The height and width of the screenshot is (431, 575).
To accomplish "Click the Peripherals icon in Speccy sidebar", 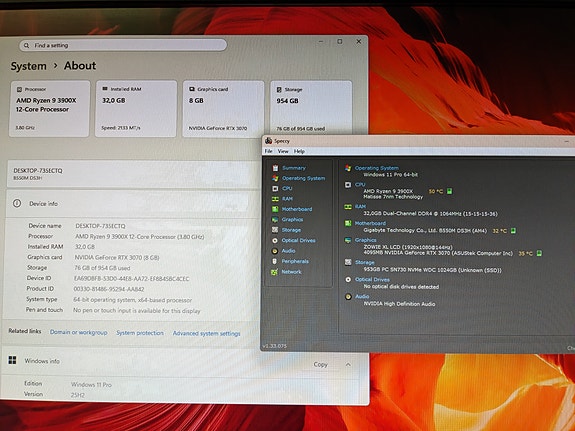I will click(x=274, y=261).
